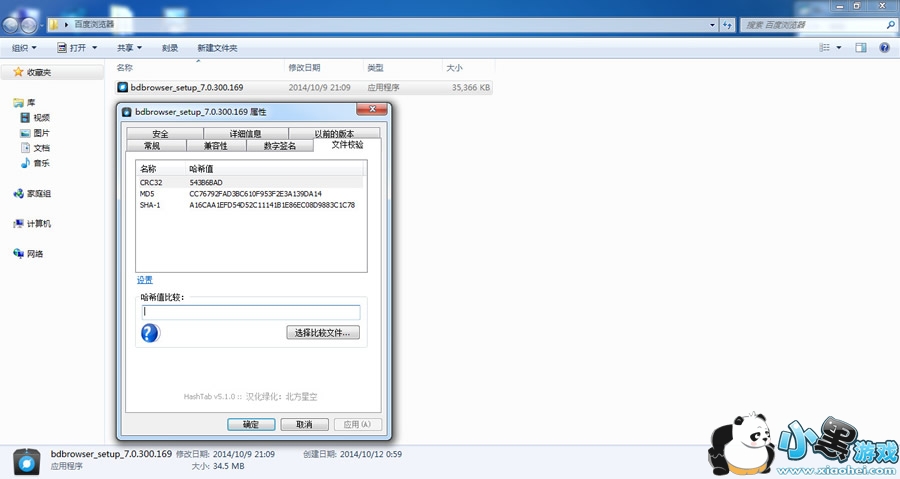Open the 共享 dropdown menu
This screenshot has width=900, height=479.
coord(129,48)
